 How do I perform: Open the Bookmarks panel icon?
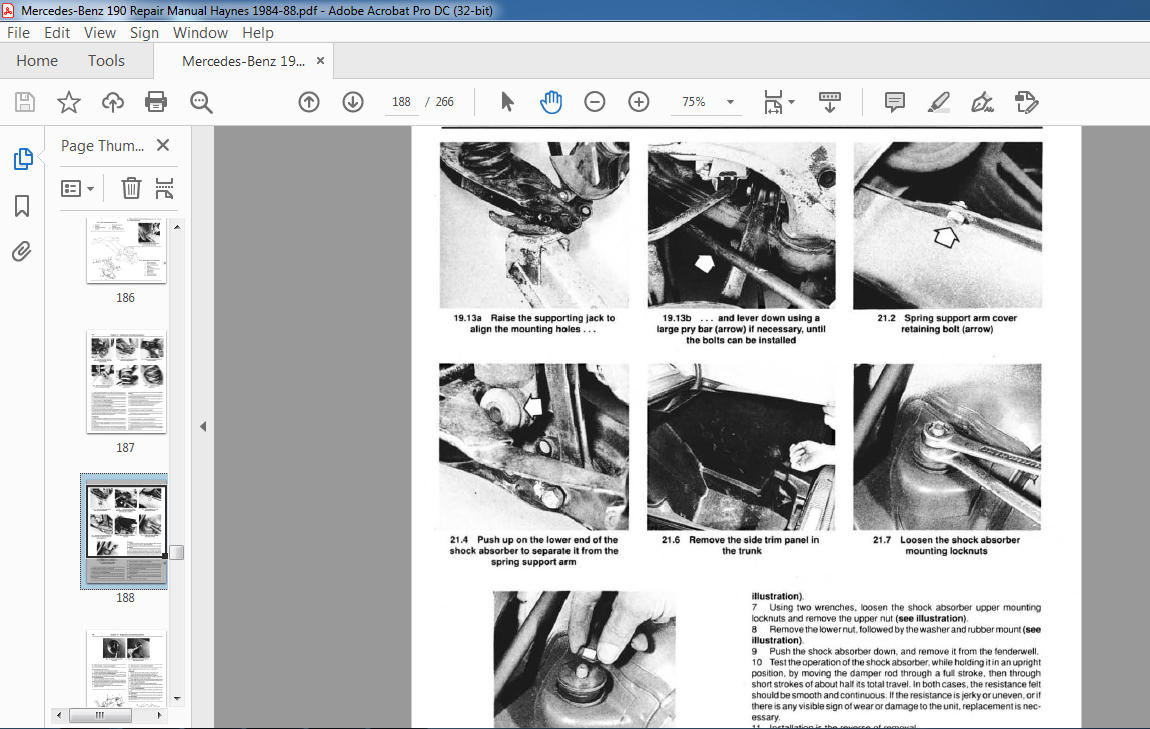coord(22,206)
